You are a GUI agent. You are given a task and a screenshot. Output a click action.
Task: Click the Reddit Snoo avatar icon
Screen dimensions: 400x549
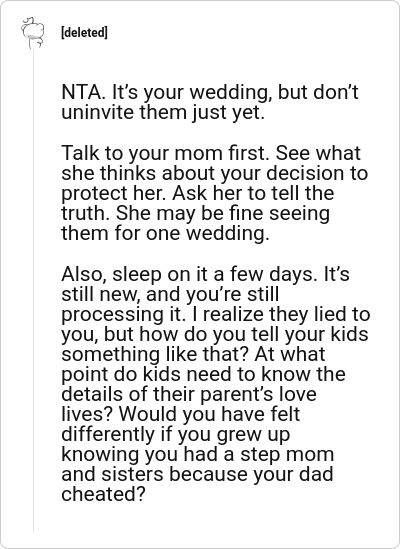click(x=33, y=32)
